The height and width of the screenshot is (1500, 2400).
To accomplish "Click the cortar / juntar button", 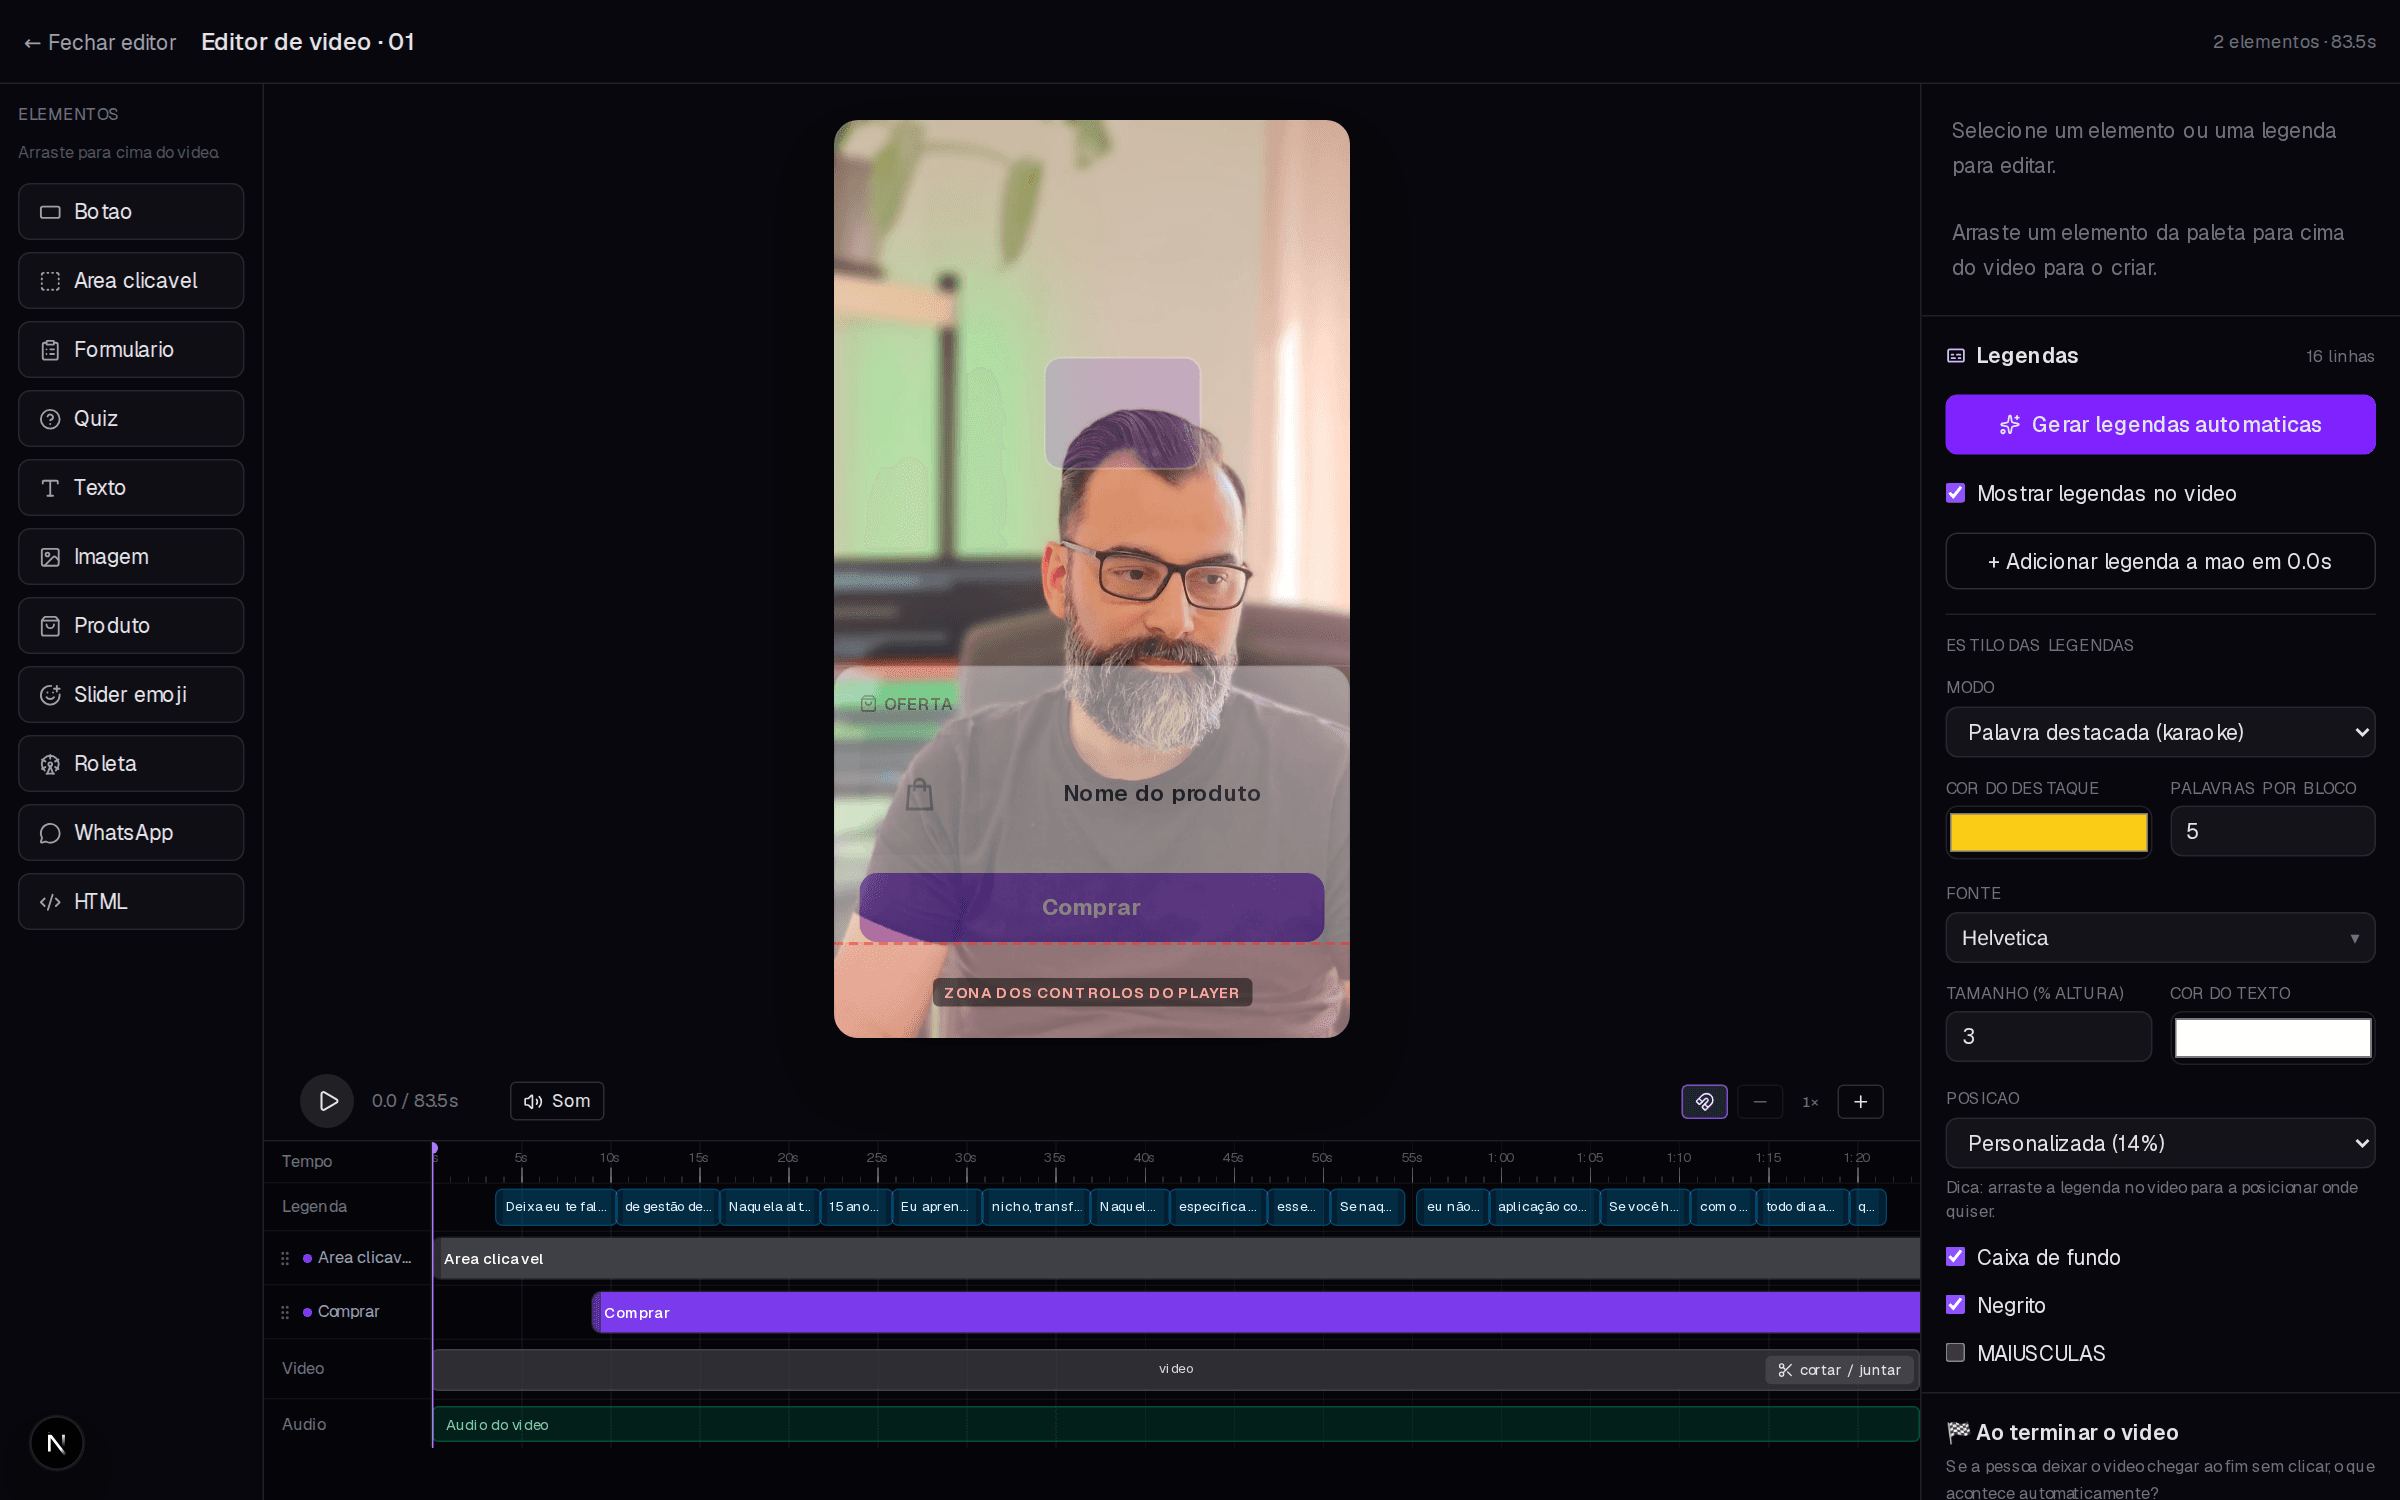I will tap(1840, 1370).
